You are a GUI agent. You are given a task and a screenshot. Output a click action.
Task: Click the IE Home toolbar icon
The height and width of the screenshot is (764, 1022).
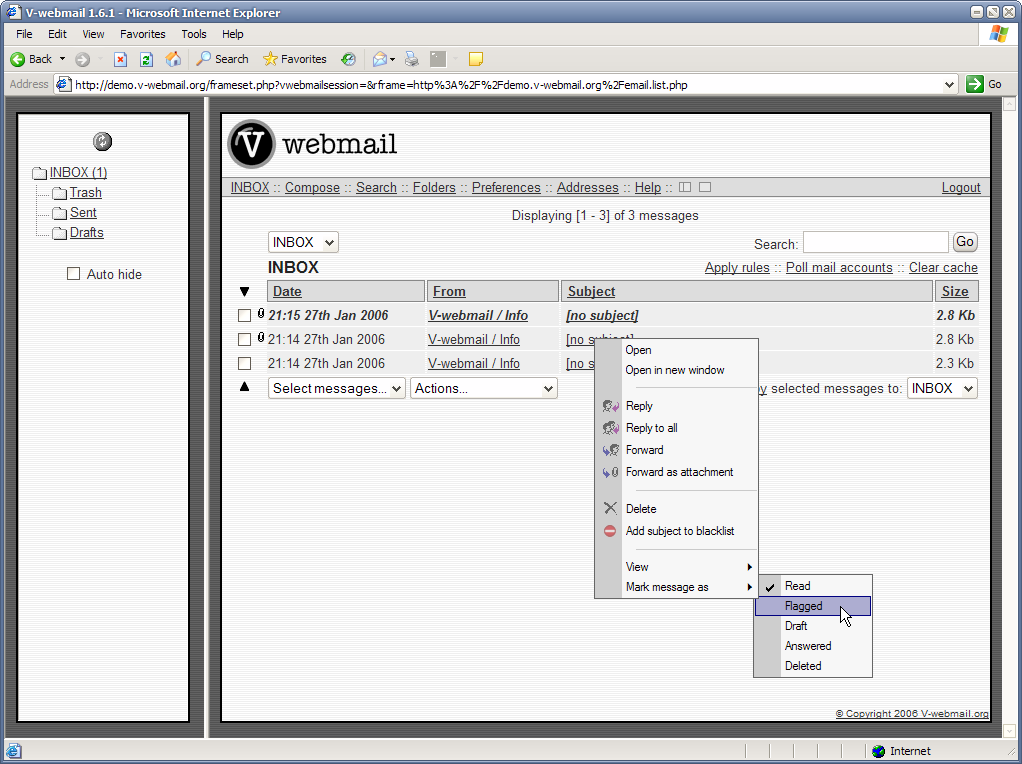pyautogui.click(x=174, y=59)
